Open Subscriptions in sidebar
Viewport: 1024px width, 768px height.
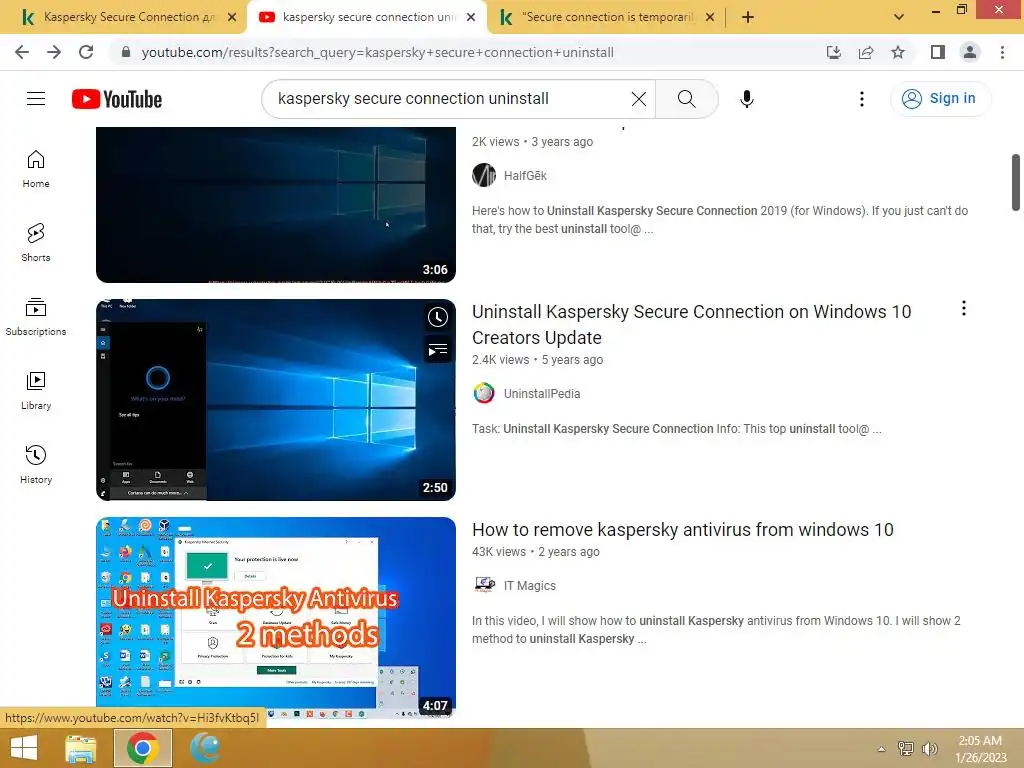[36, 317]
